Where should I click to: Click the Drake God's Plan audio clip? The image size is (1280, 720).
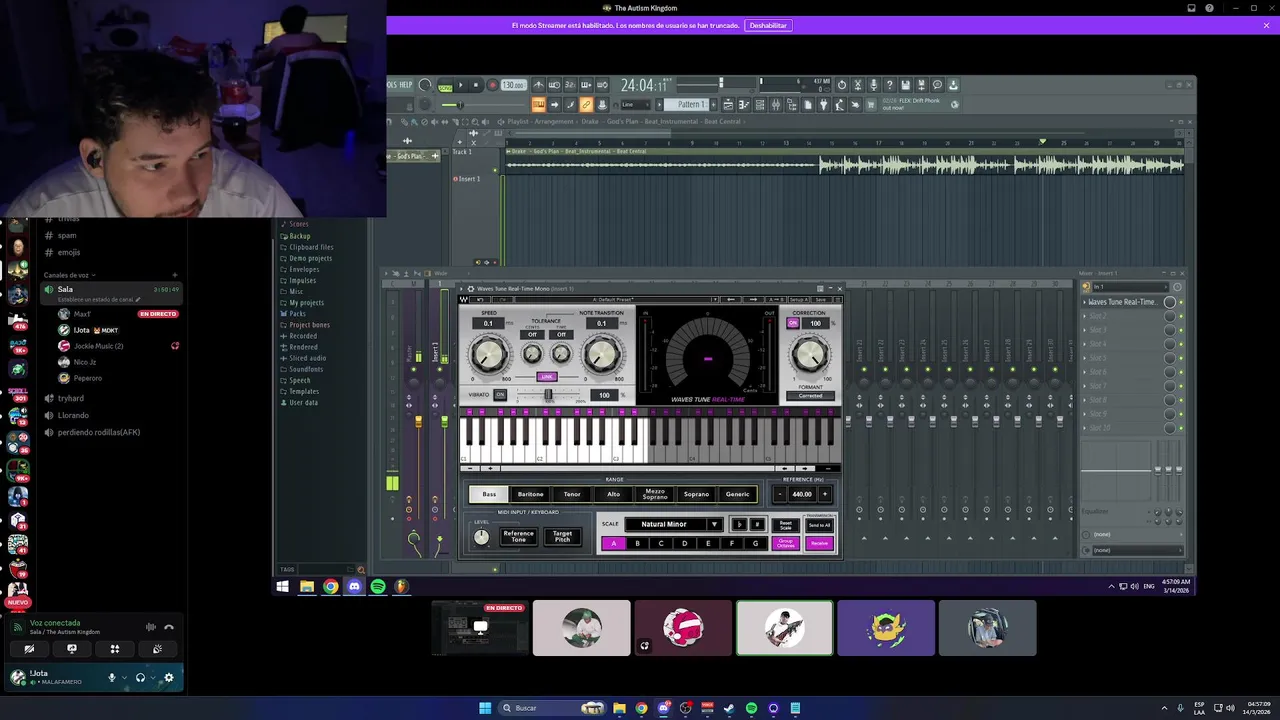pos(846,162)
